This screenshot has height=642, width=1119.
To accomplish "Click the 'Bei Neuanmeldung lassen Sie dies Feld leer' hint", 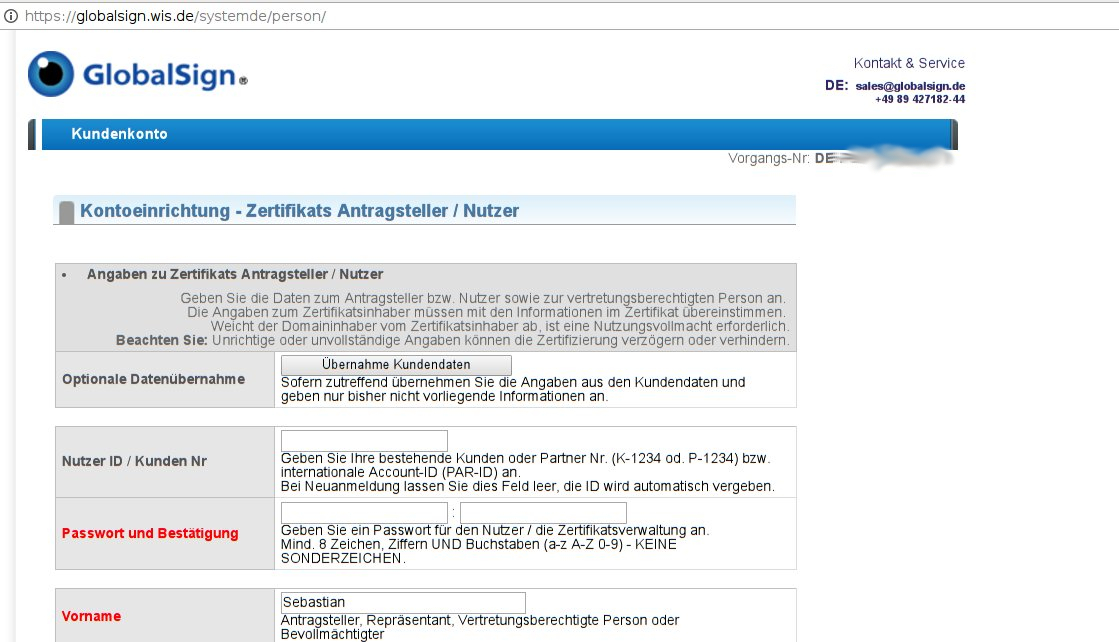I will [x=527, y=486].
